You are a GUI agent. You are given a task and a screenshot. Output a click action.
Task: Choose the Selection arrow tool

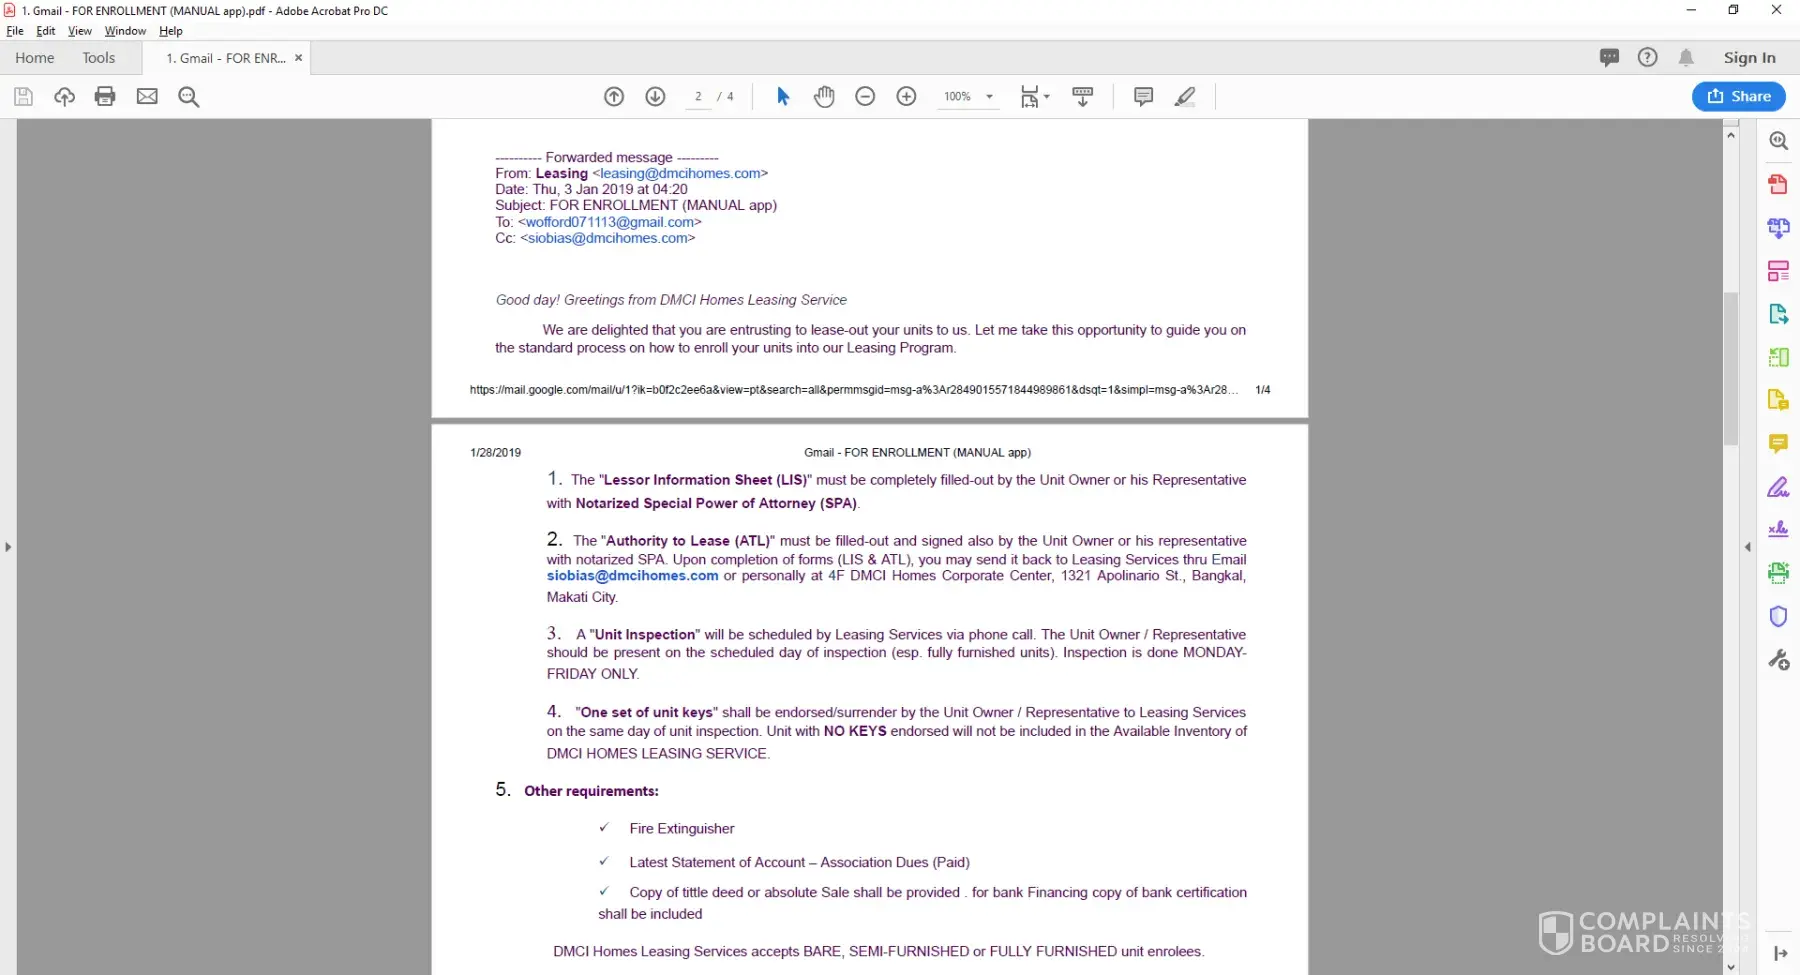pos(783,96)
